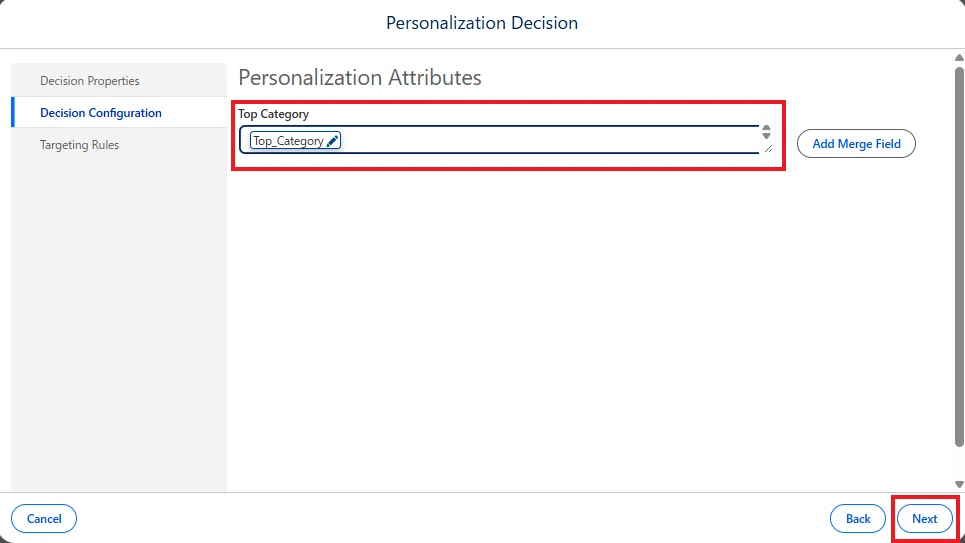This screenshot has width=965, height=543.
Task: Click the Top Category field label
Action: tap(273, 114)
